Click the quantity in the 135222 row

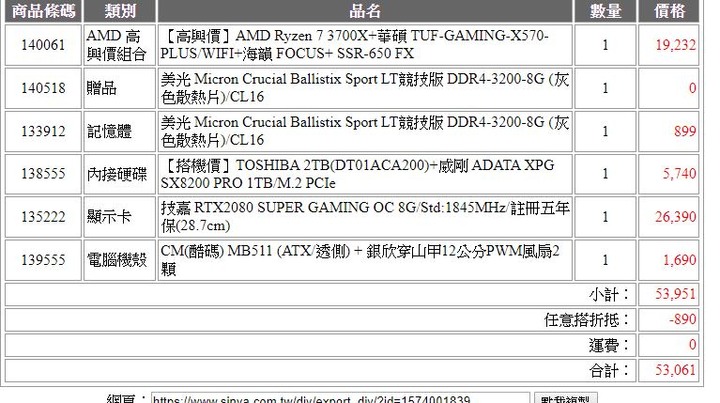605,217
